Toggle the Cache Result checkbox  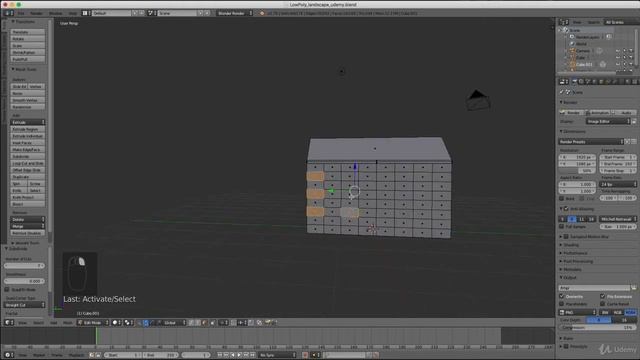click(x=602, y=304)
